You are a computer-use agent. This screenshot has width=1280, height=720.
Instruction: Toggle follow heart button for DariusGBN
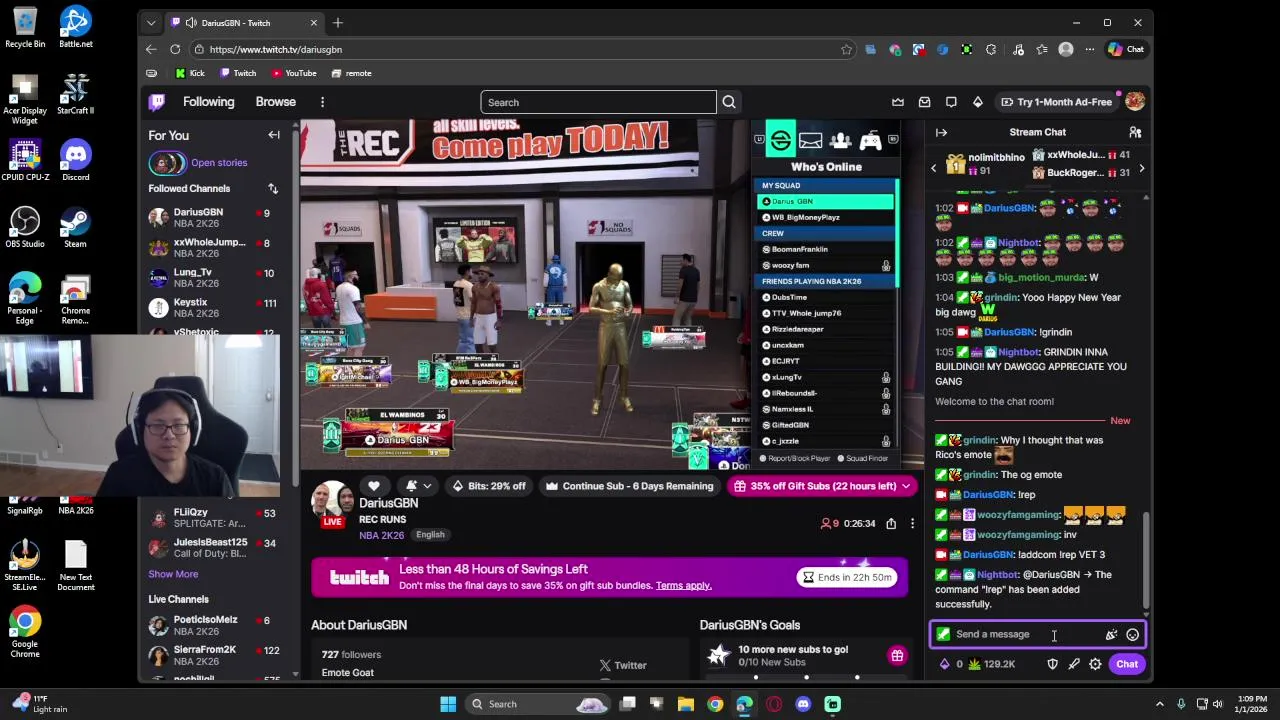coord(374,486)
